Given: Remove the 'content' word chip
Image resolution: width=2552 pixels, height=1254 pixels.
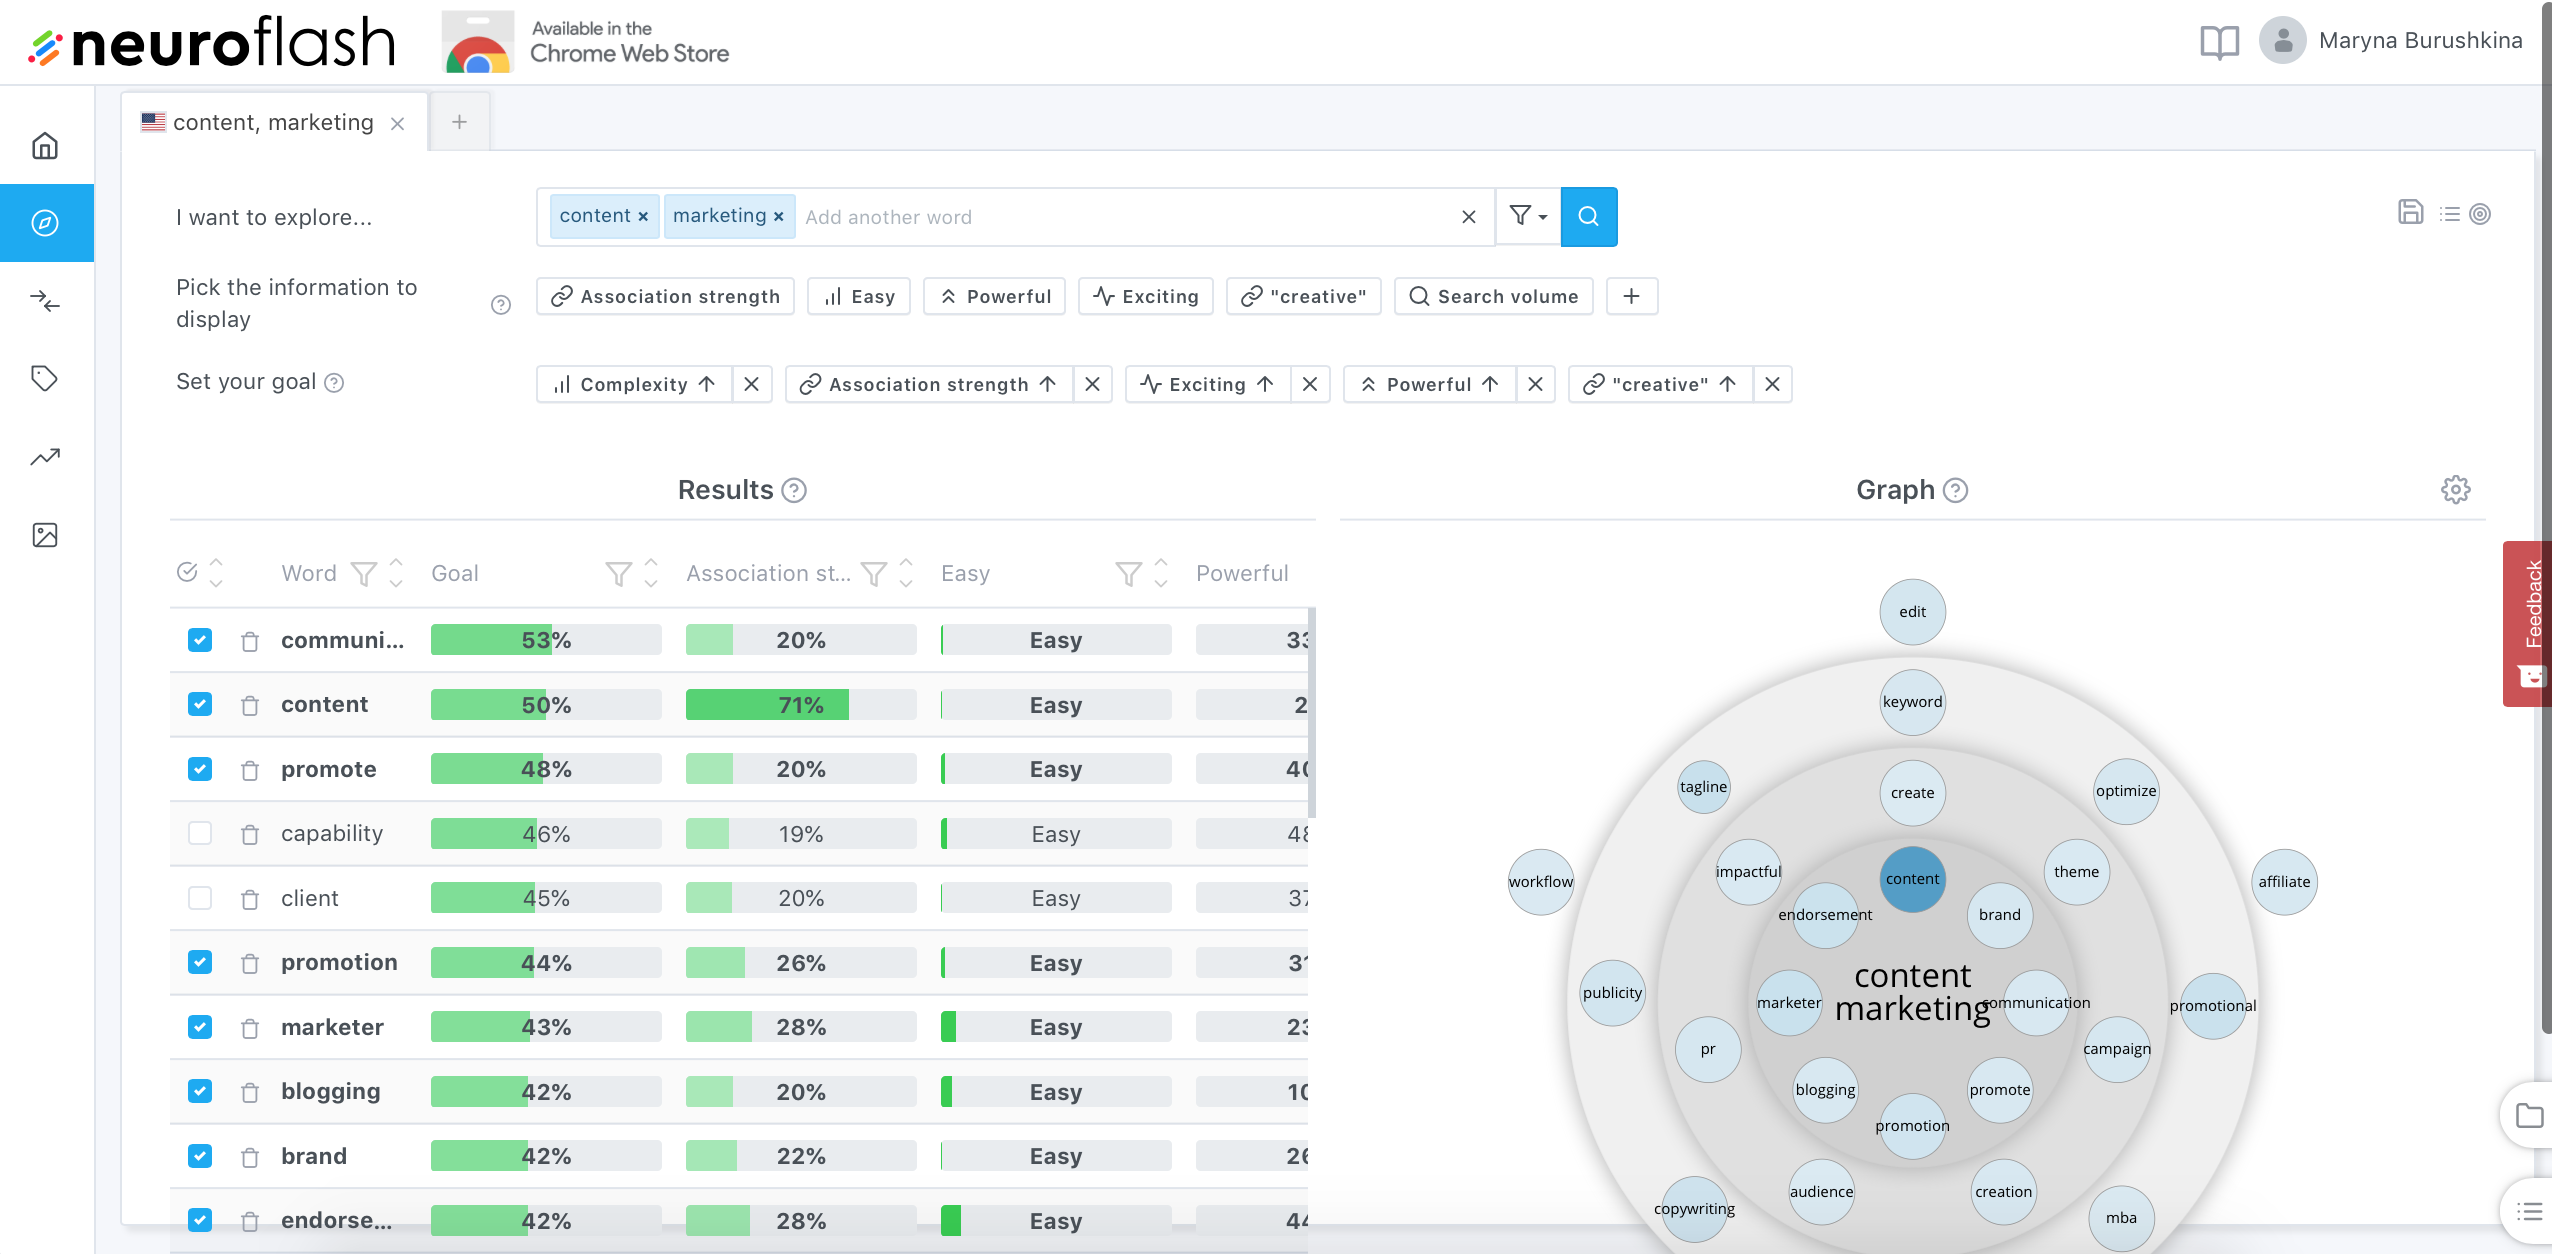Looking at the screenshot, I should [643, 217].
